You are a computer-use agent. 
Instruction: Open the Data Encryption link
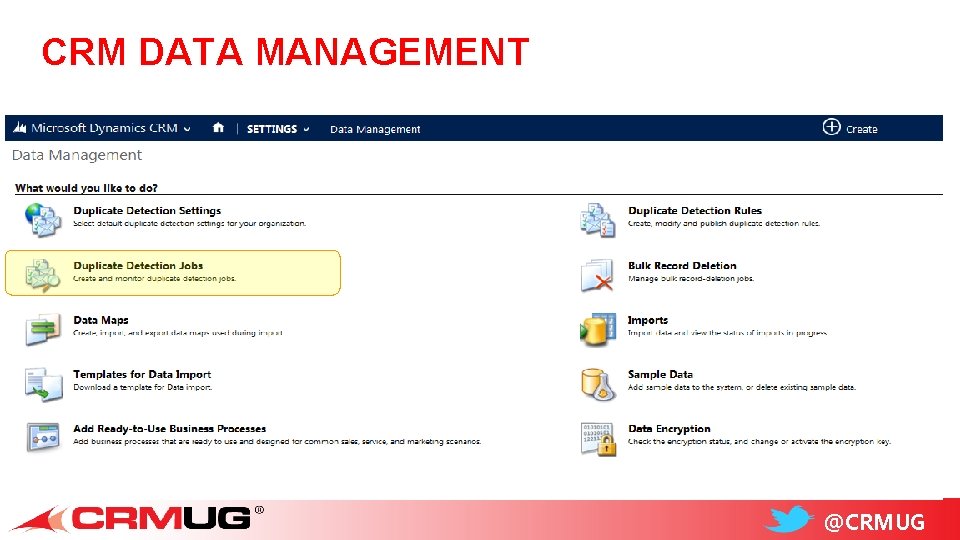[x=669, y=429]
